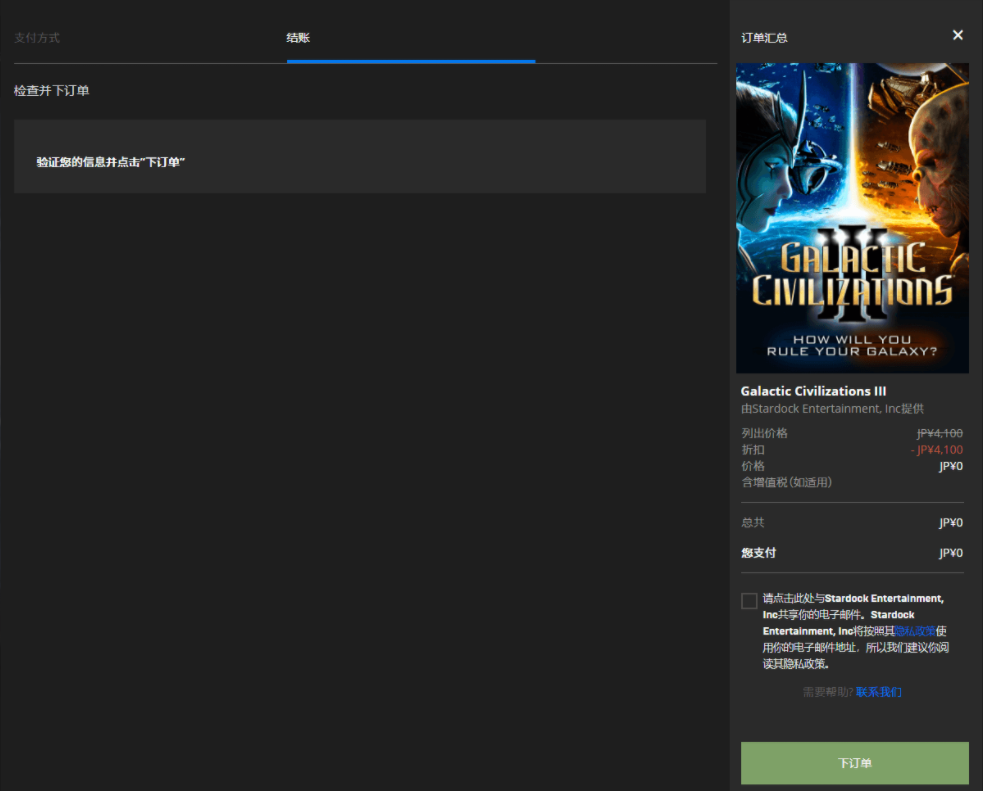Click the crossed-out JP¥4,100 list price
The image size is (983, 791).
939,433
